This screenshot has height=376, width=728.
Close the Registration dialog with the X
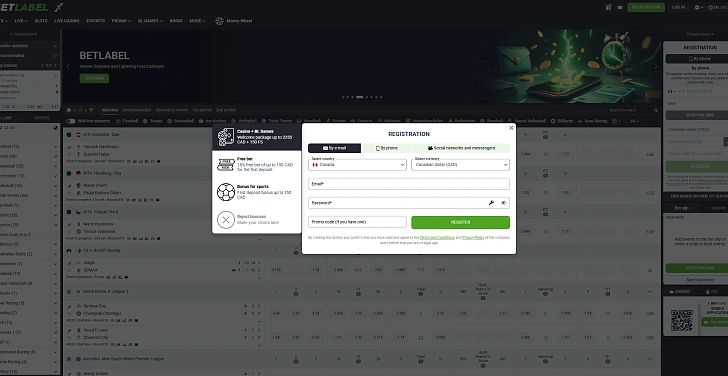[x=511, y=128]
